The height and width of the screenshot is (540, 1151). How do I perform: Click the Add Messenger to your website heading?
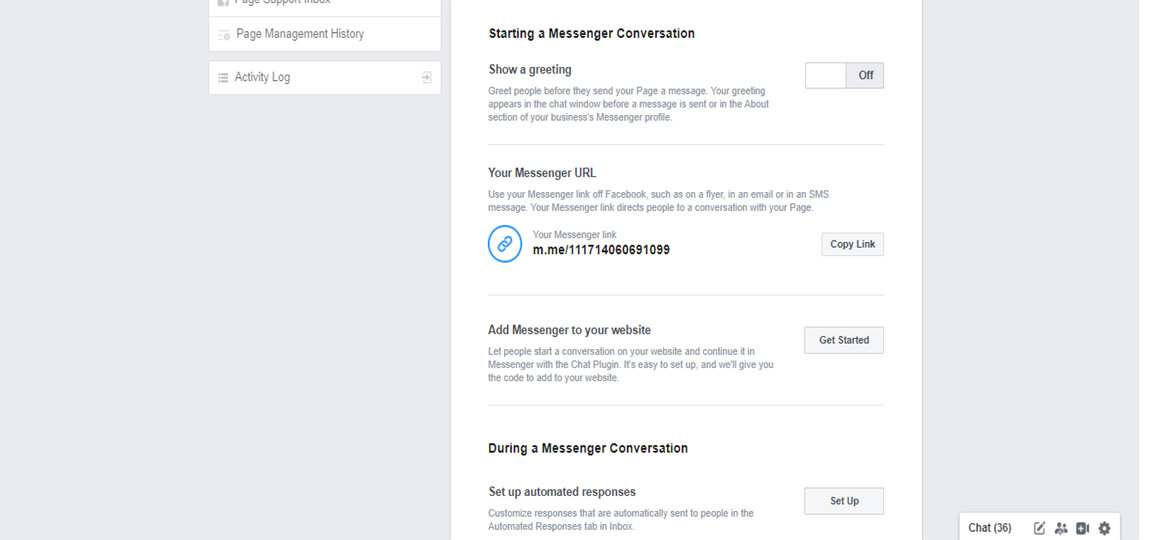pyautogui.click(x=570, y=330)
